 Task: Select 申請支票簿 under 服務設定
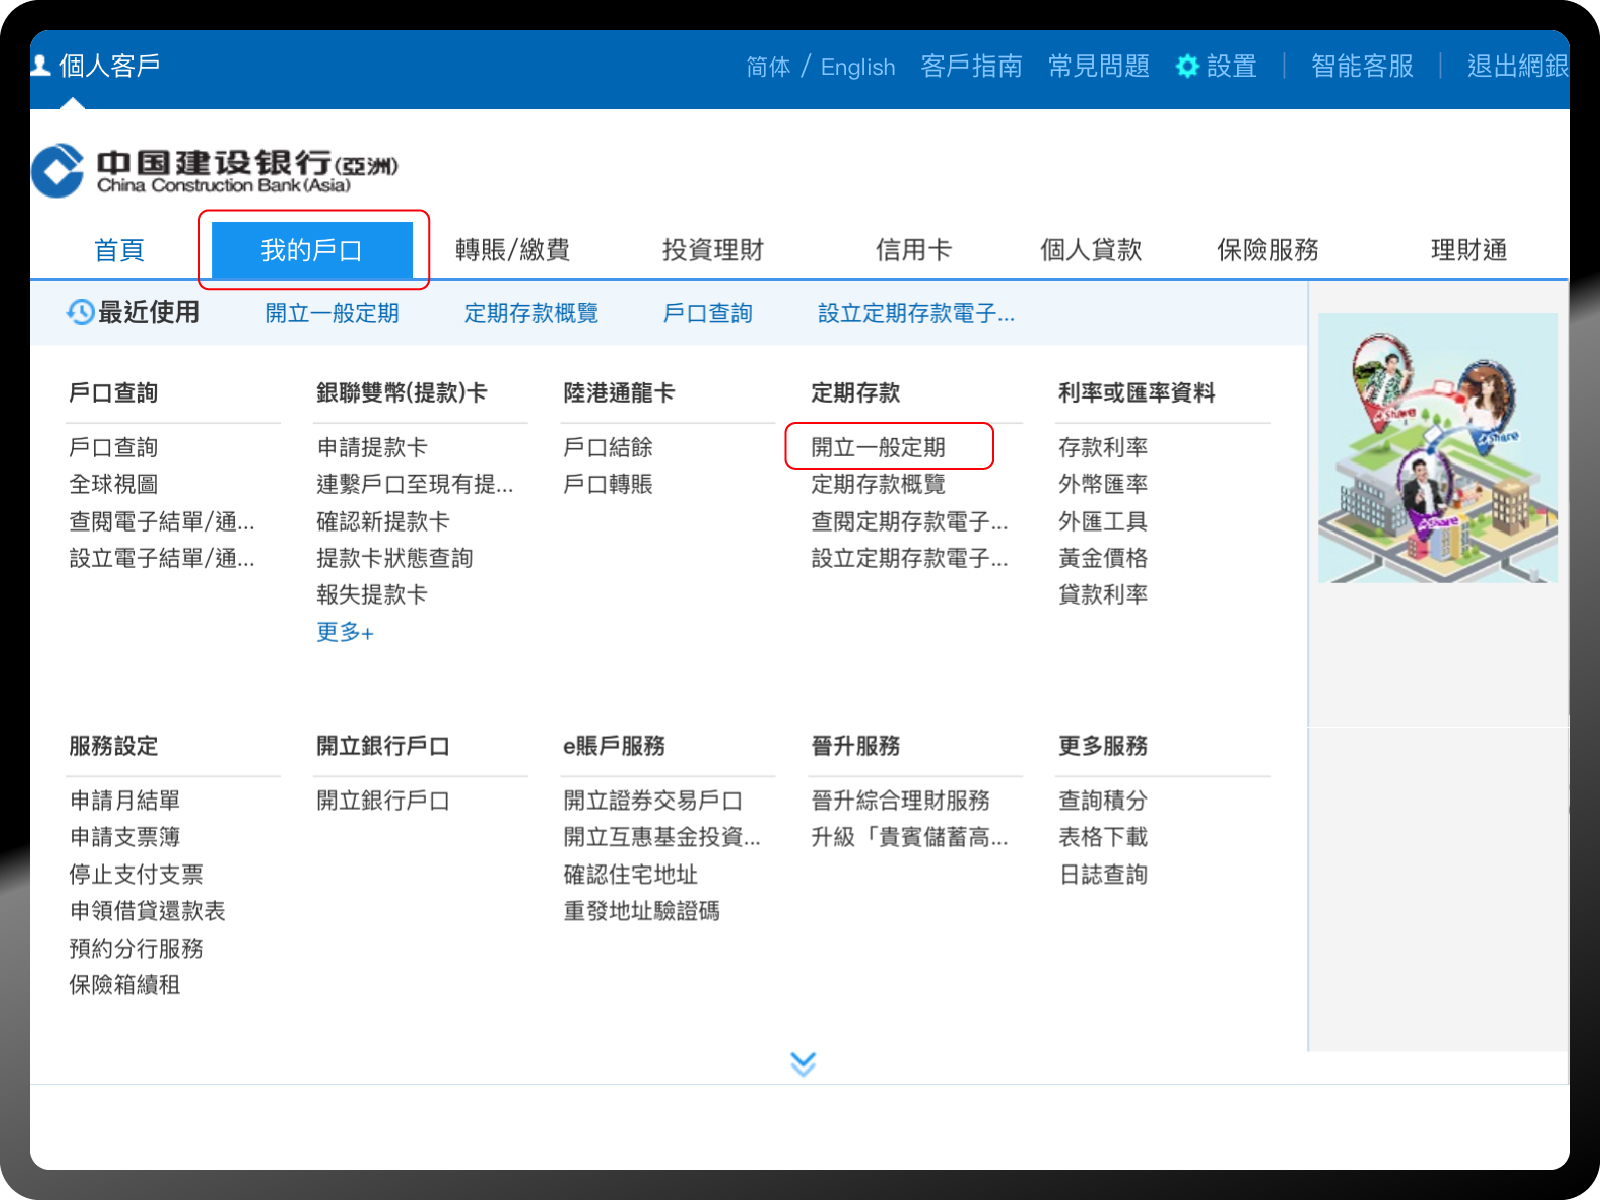(x=125, y=837)
